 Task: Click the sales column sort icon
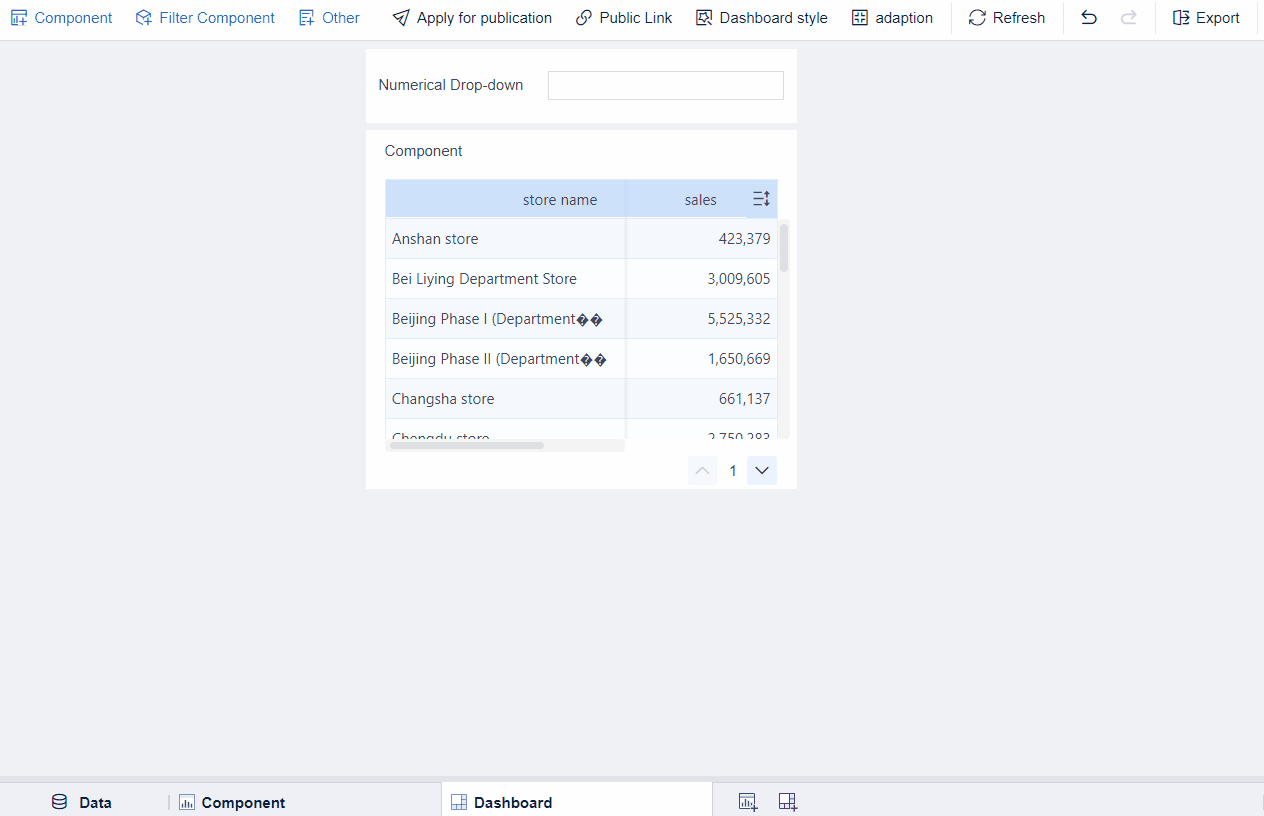click(x=761, y=199)
